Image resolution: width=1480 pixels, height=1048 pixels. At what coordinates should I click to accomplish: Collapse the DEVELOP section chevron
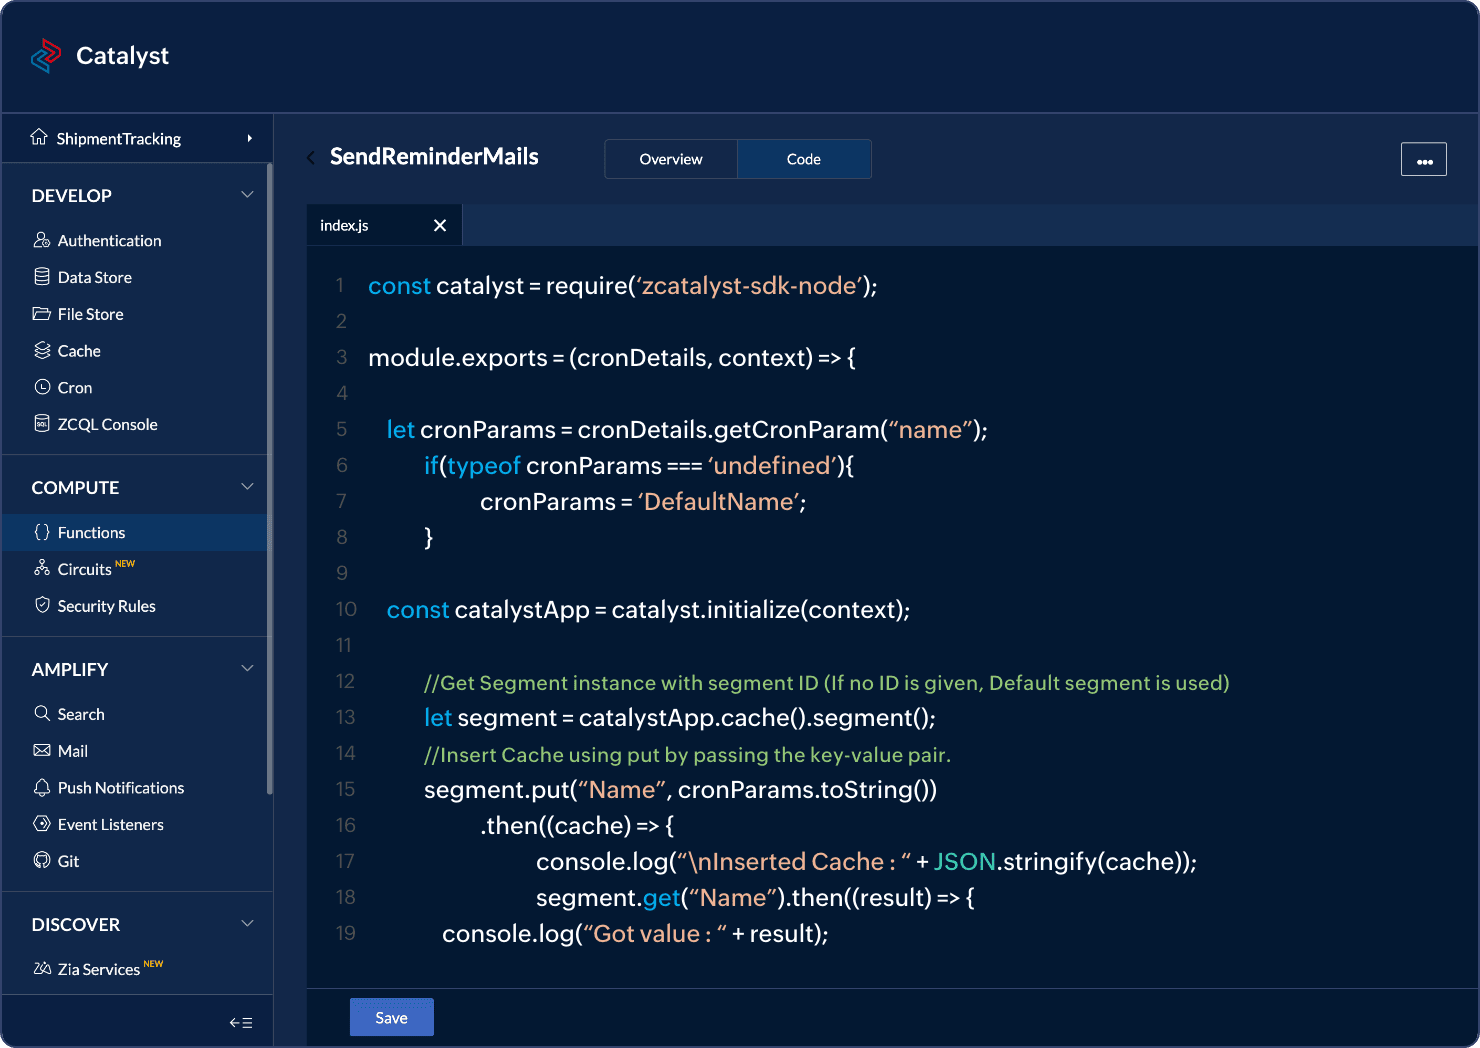(x=247, y=195)
